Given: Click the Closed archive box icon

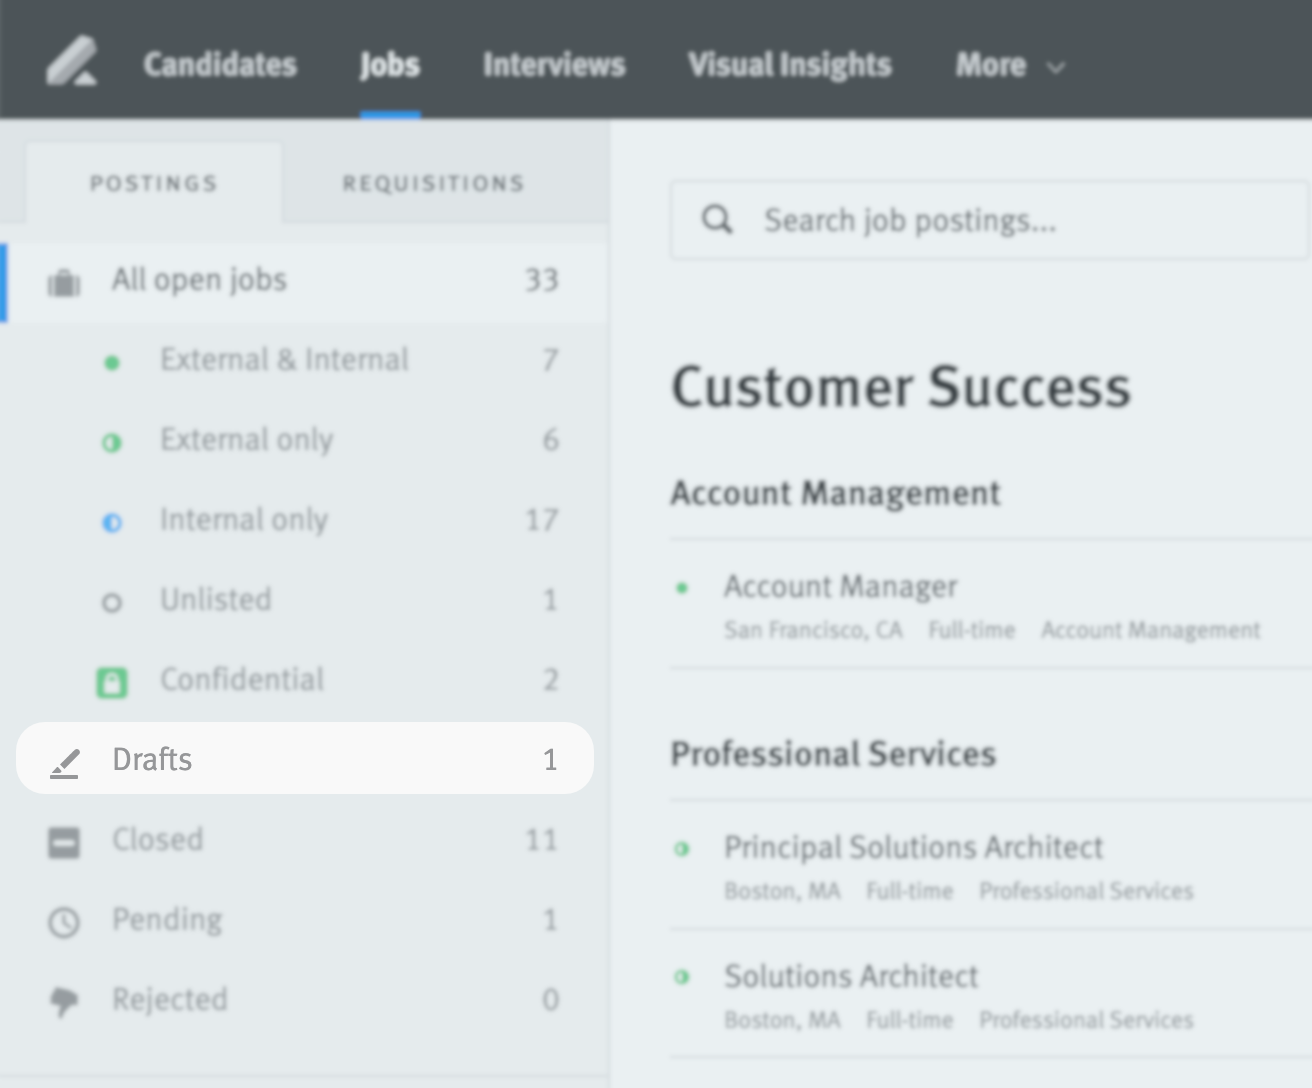Looking at the screenshot, I should 64,843.
